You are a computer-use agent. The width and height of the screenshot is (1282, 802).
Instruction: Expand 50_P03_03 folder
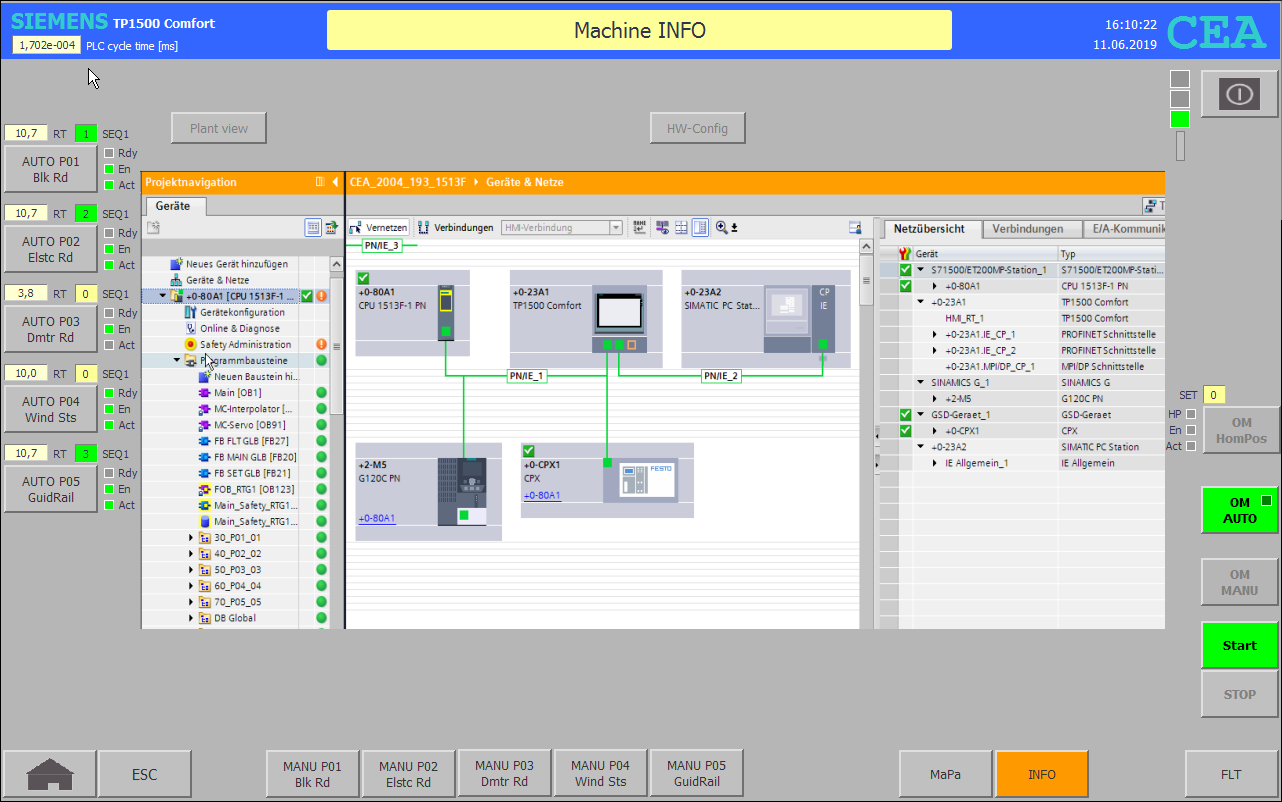click(x=191, y=569)
